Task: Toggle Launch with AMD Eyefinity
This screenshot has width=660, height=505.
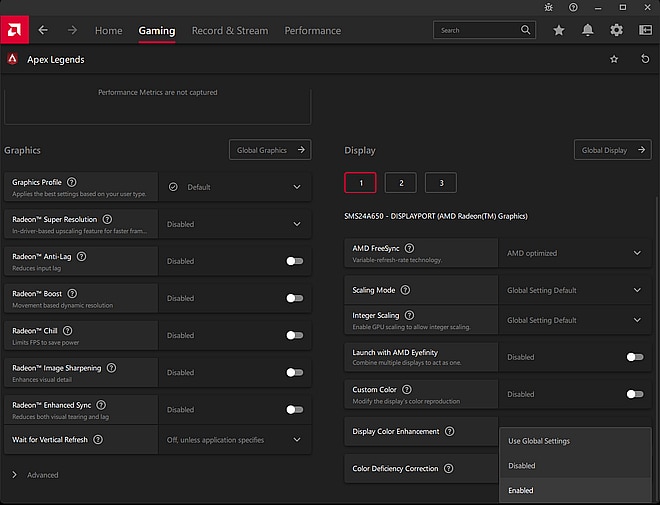Action: pos(635,357)
